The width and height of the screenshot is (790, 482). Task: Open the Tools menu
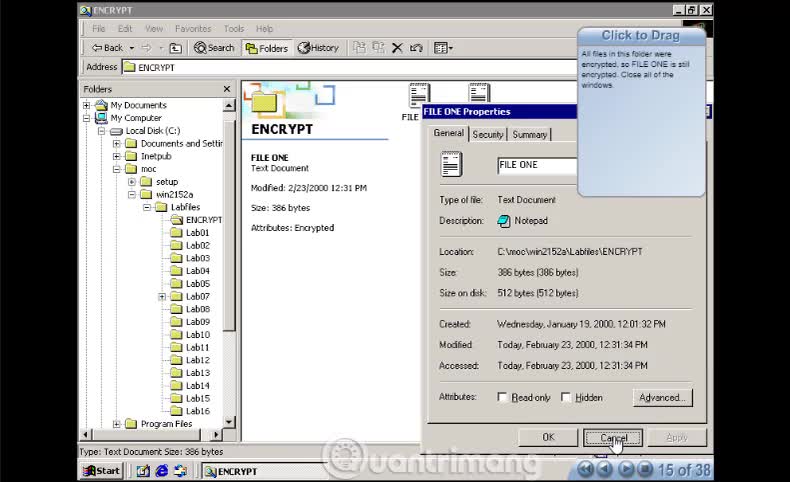pyautogui.click(x=234, y=29)
